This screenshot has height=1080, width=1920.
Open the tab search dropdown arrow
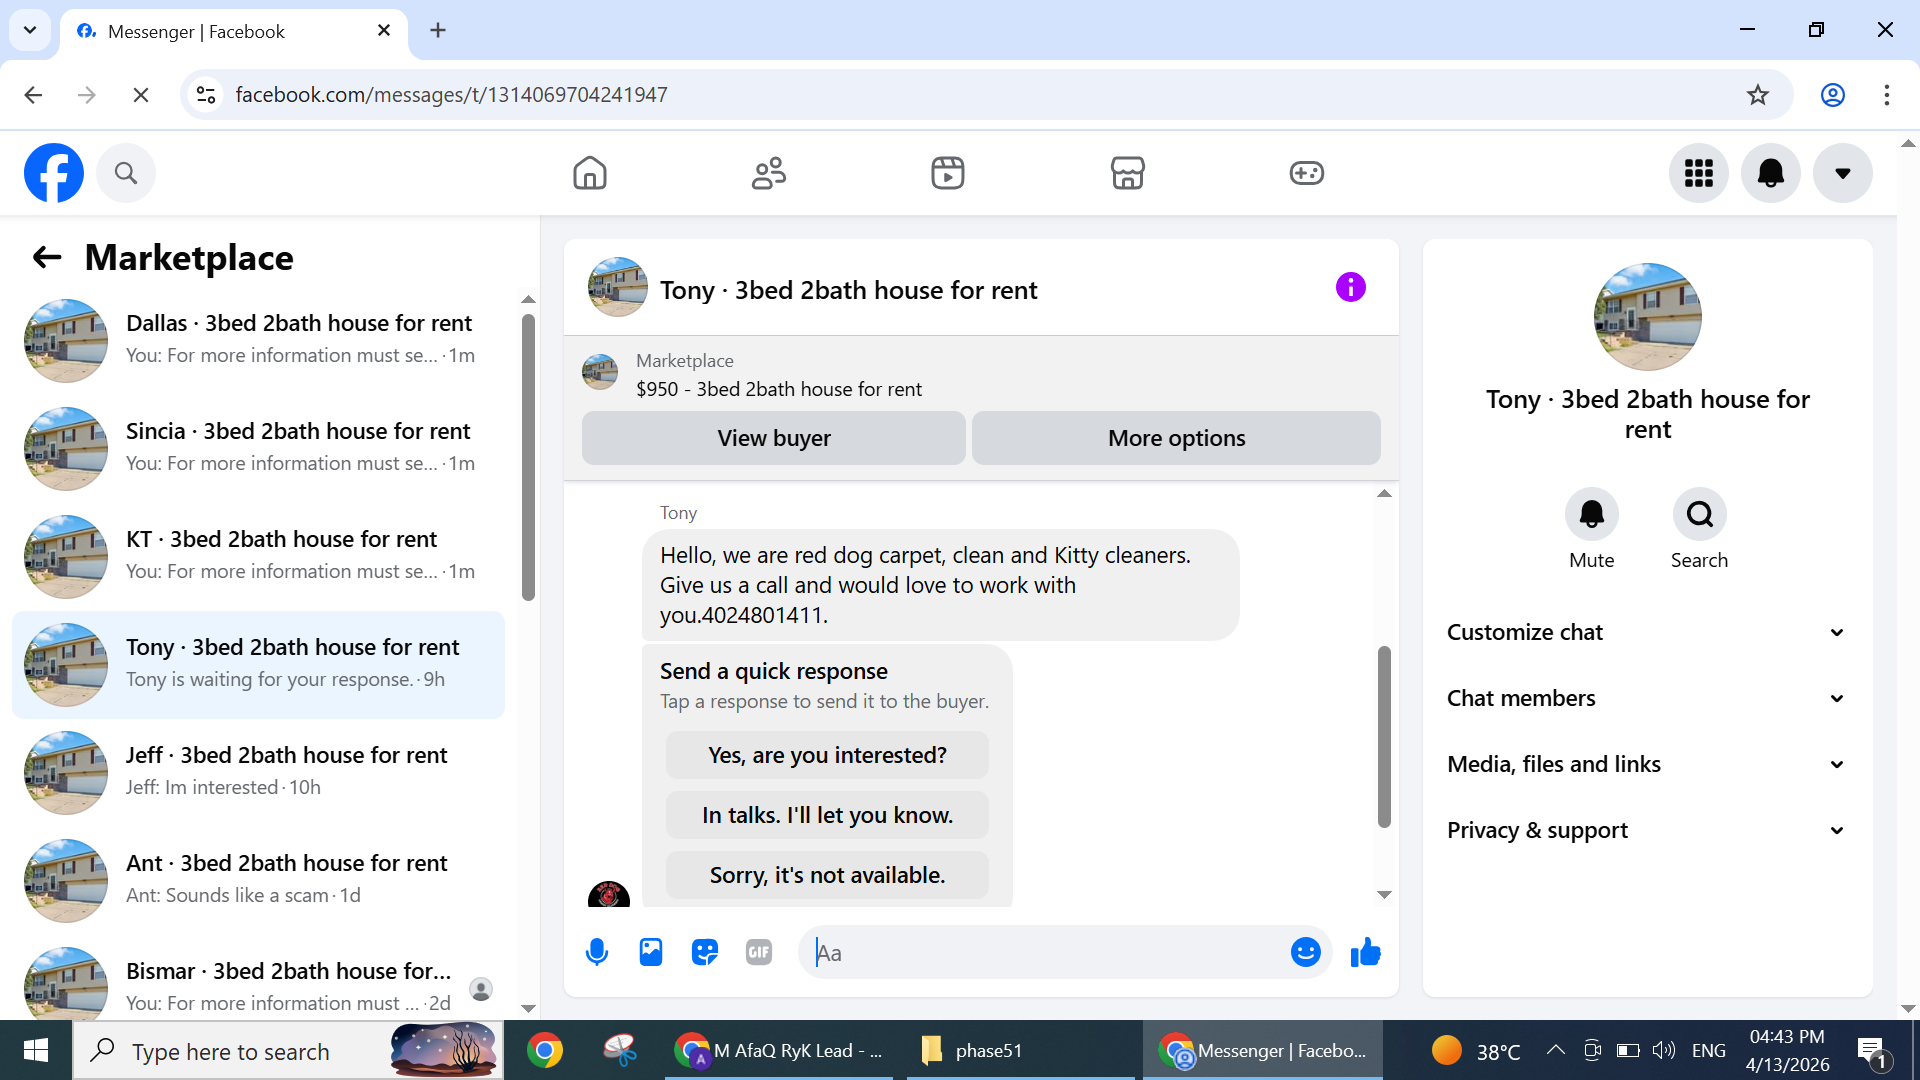pyautogui.click(x=30, y=31)
